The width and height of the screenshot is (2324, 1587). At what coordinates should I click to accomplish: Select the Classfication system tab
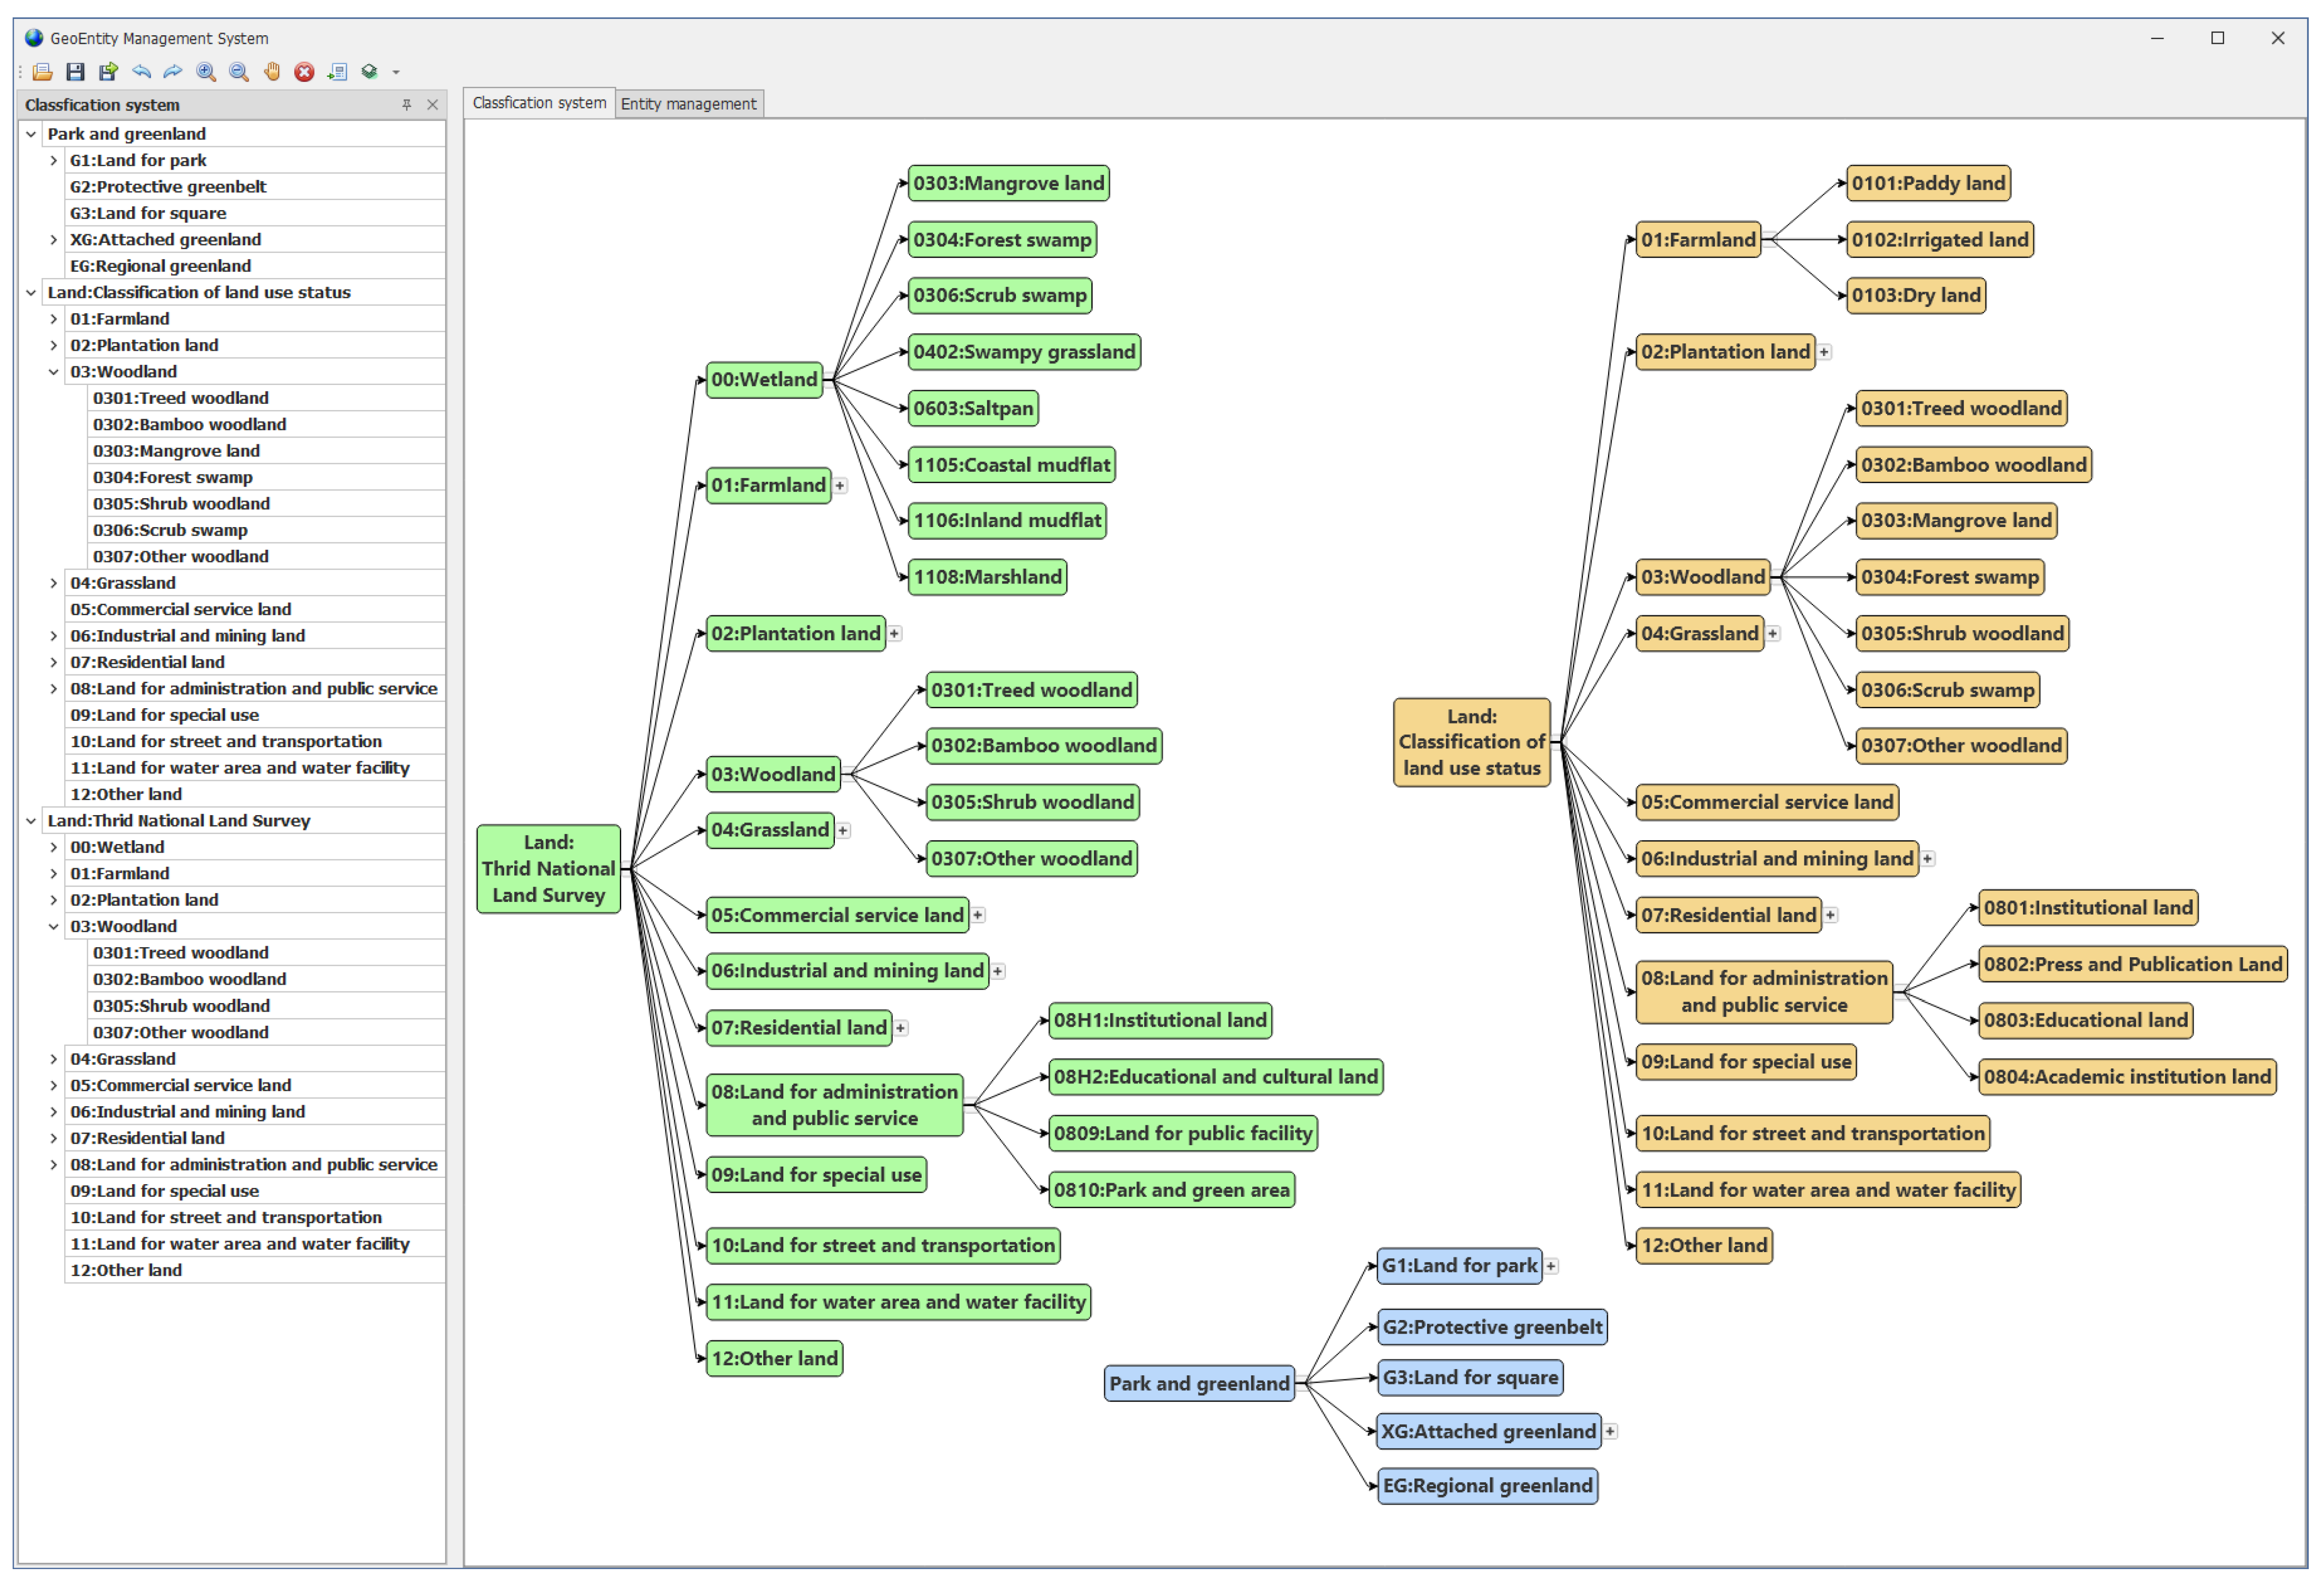(x=539, y=103)
